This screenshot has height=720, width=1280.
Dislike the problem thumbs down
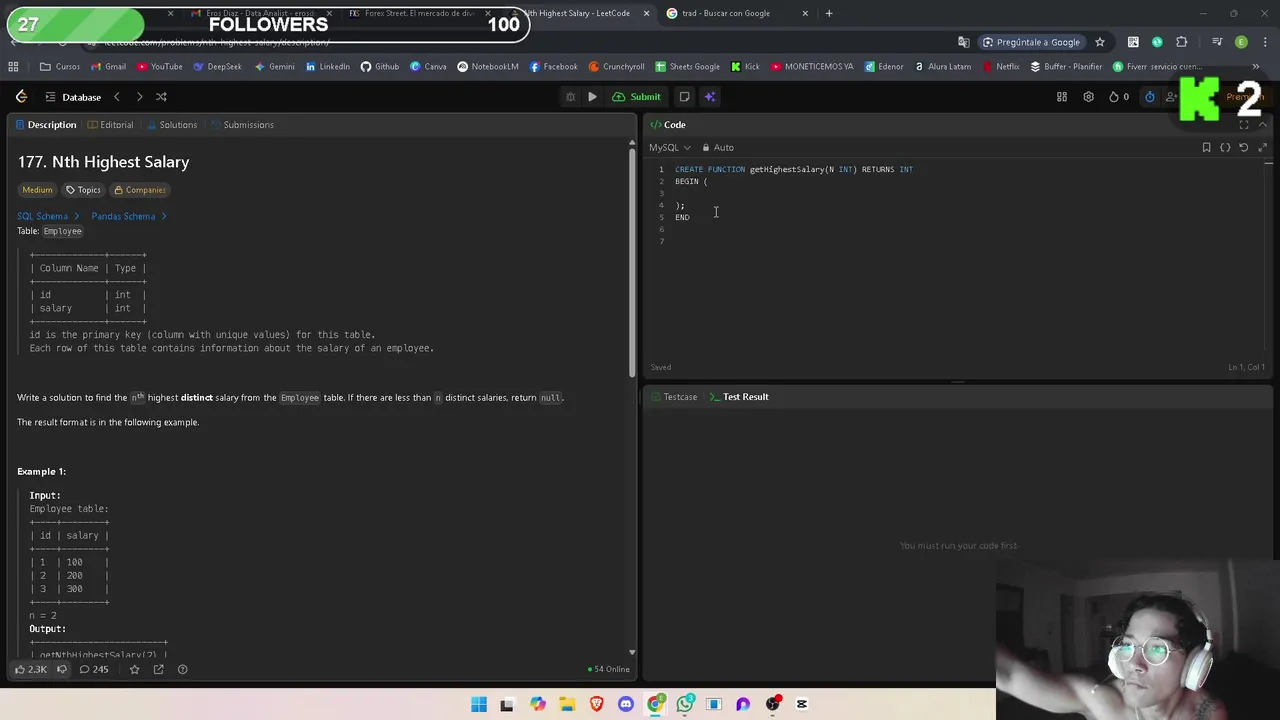pos(62,669)
